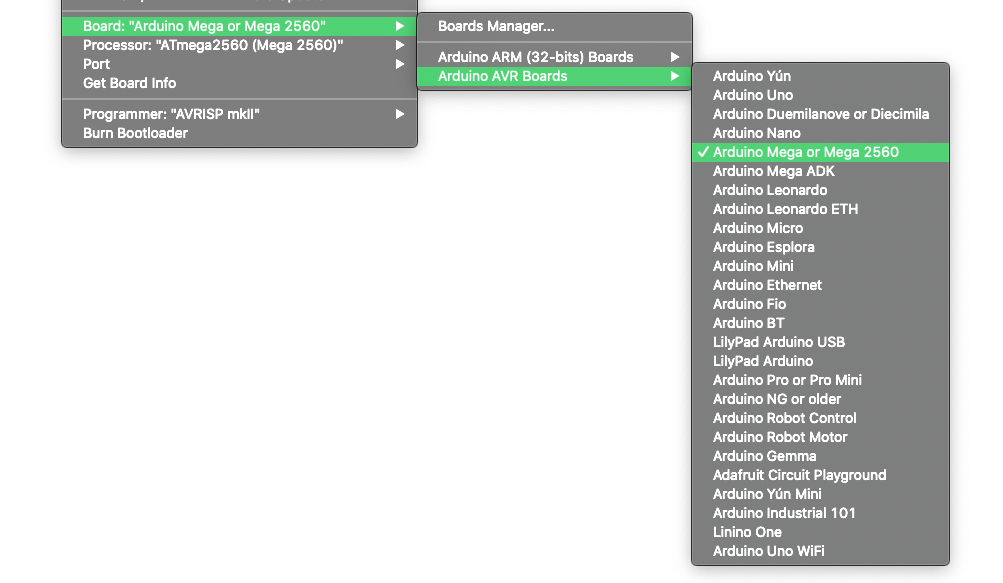
Task: Click the arrow beside Arduino AVR Boards
Action: click(675, 76)
